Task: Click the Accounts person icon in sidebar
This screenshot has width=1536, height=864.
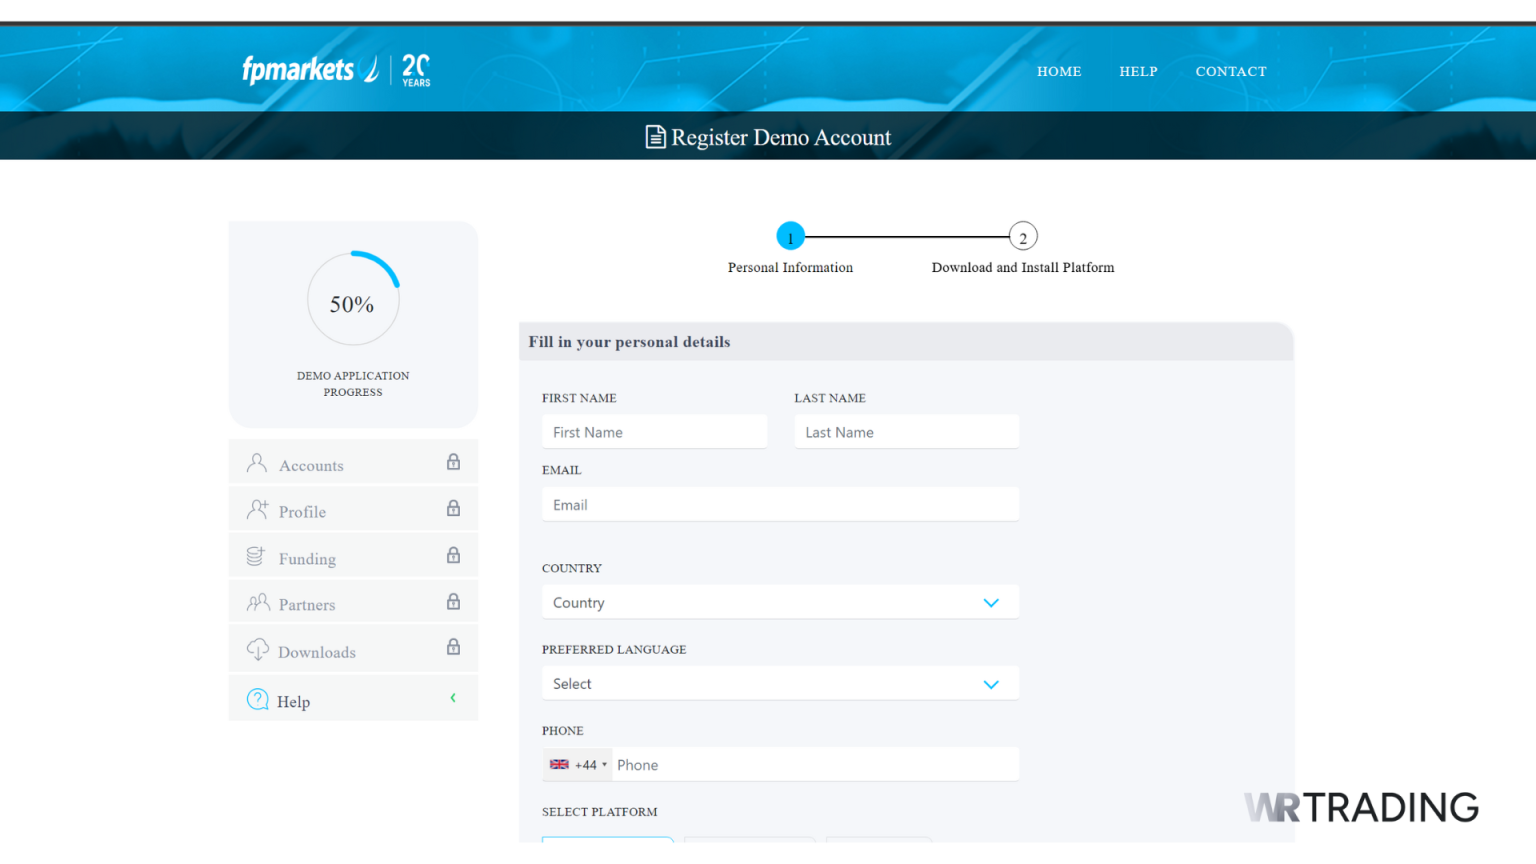Action: tap(257, 463)
